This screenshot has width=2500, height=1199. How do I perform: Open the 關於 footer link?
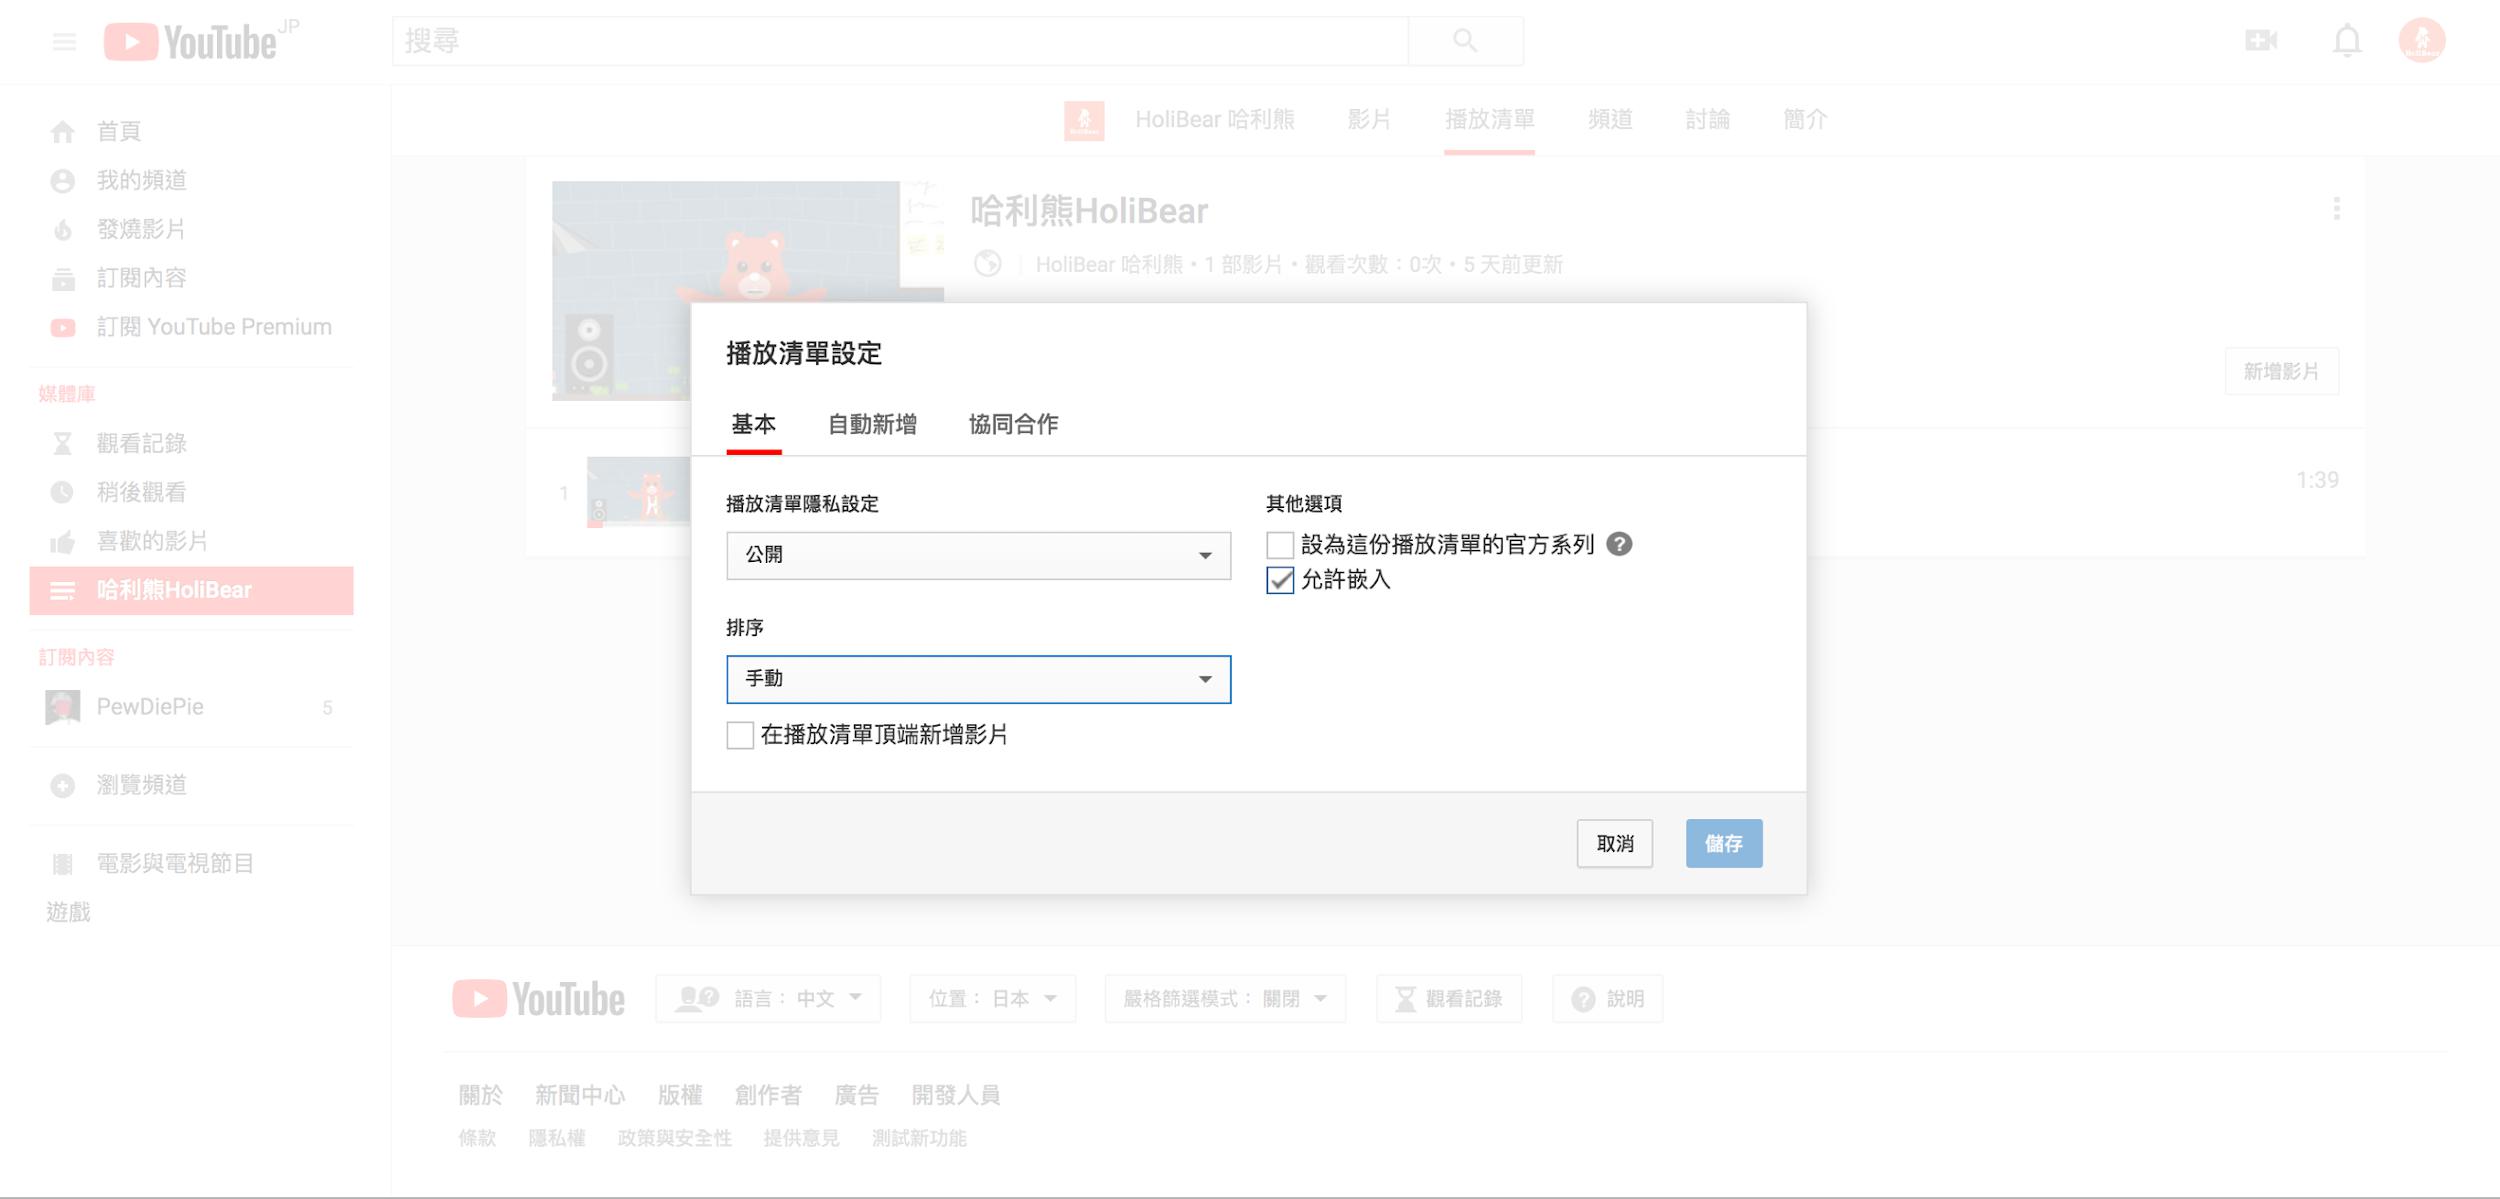coord(481,1095)
